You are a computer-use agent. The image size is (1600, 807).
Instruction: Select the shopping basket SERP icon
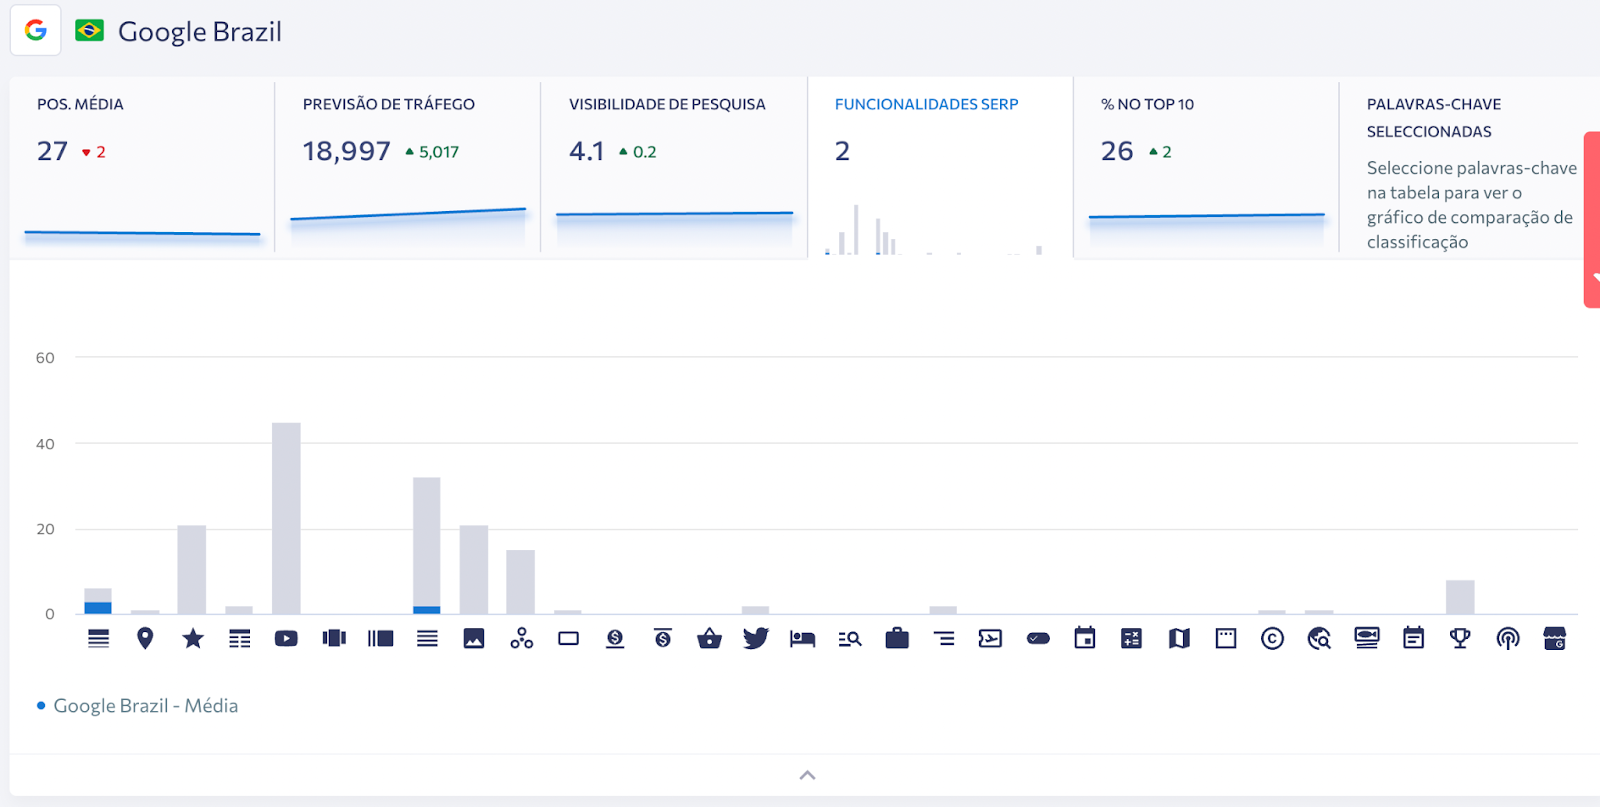(709, 638)
